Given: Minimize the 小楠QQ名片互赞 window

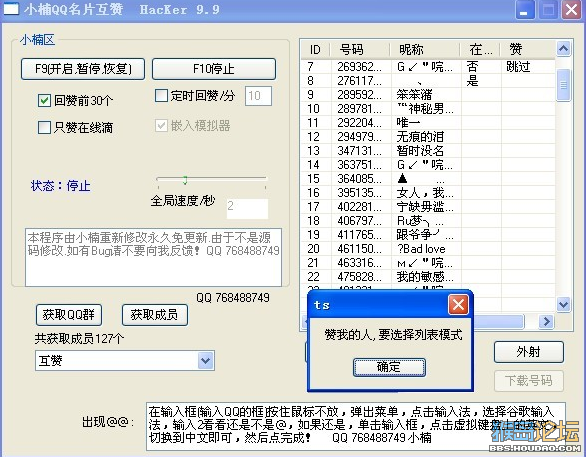Looking at the screenshot, I should point(525,10).
